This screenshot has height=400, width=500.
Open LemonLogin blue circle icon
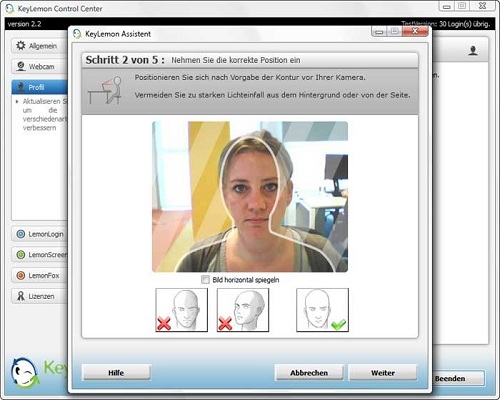coord(21,234)
